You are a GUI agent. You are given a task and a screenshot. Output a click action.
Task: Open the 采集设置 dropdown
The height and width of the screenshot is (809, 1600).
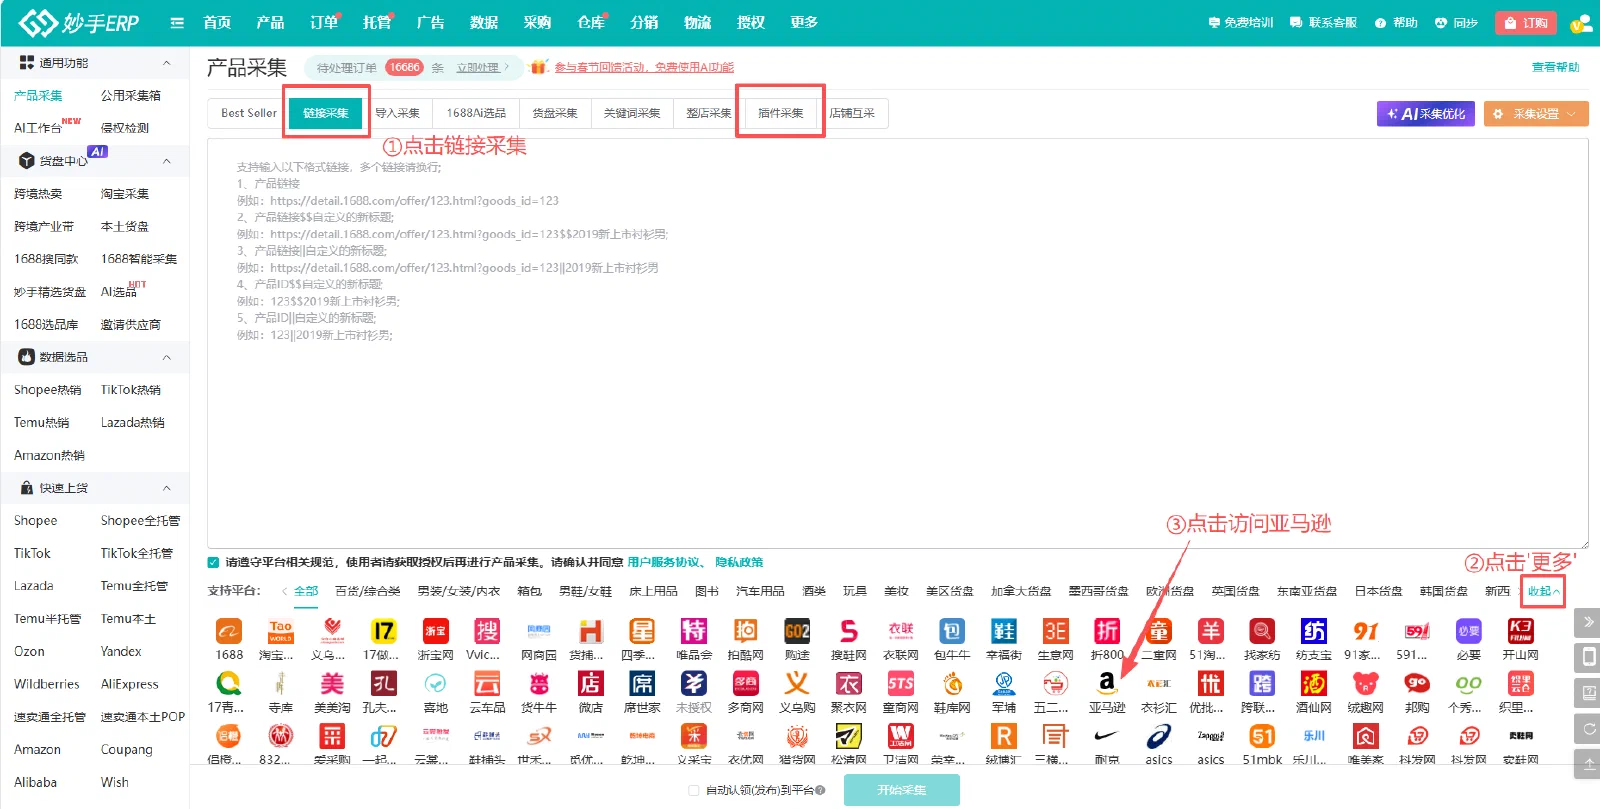pos(1536,114)
